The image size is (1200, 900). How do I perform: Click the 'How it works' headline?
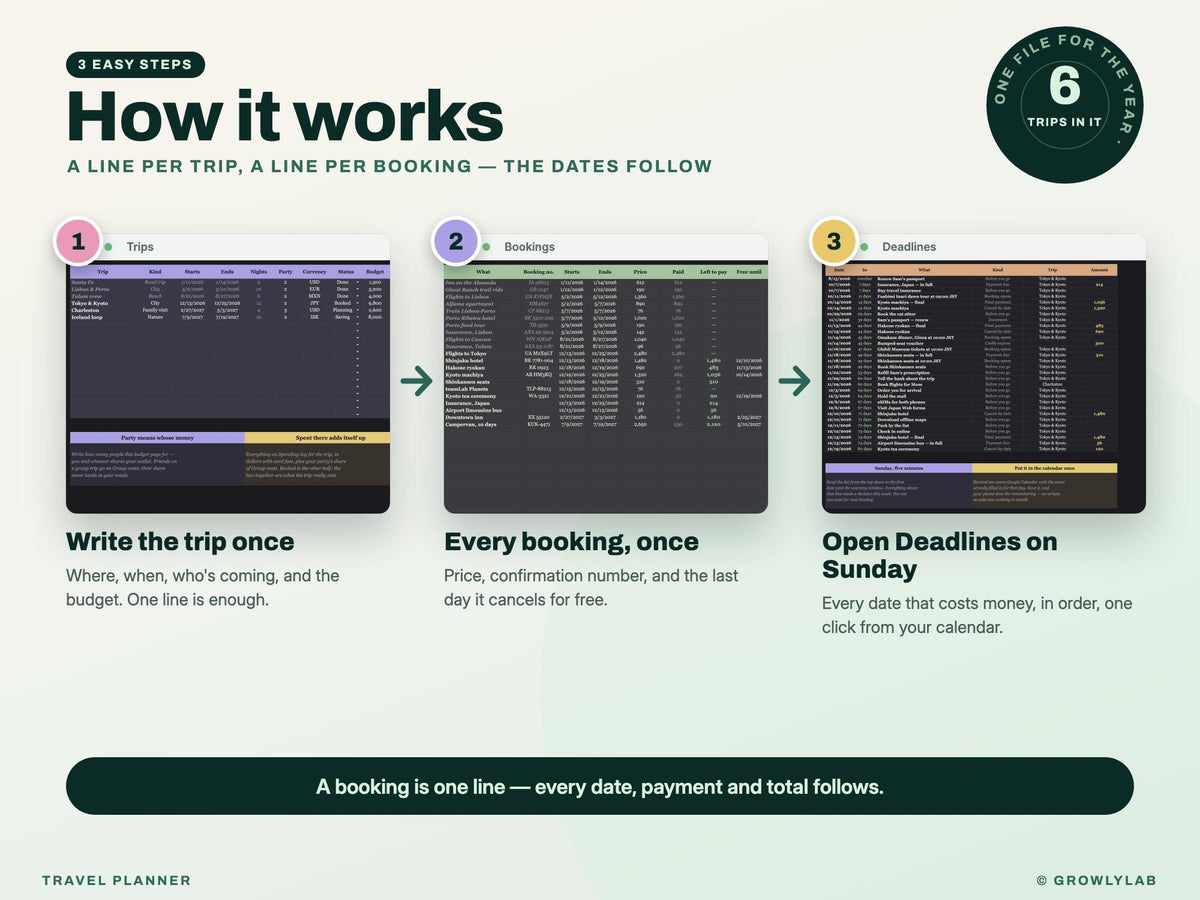tap(285, 116)
